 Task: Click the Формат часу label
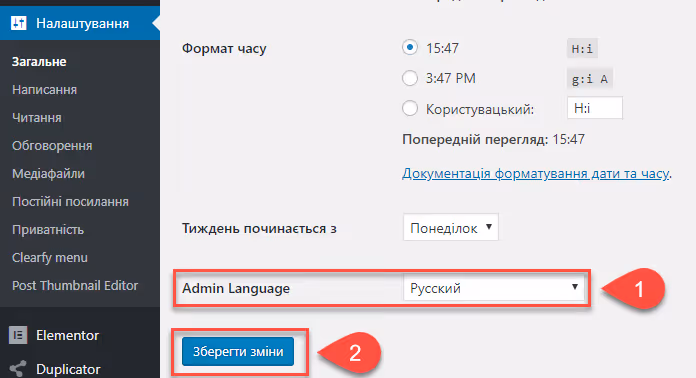(x=224, y=48)
